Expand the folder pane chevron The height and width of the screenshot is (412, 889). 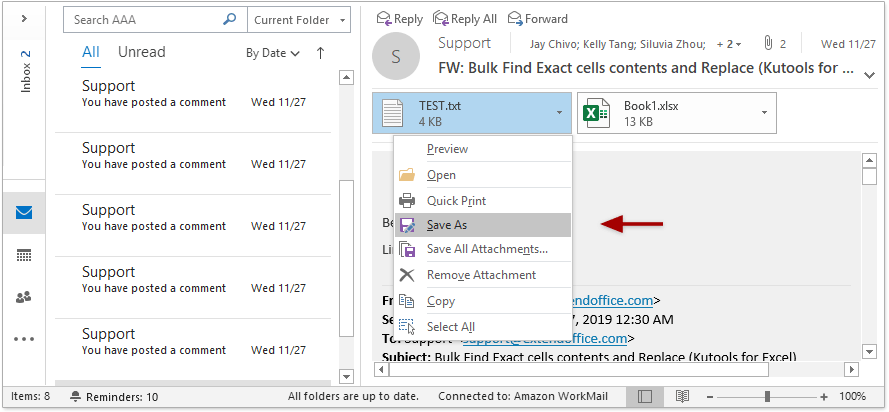tap(24, 18)
